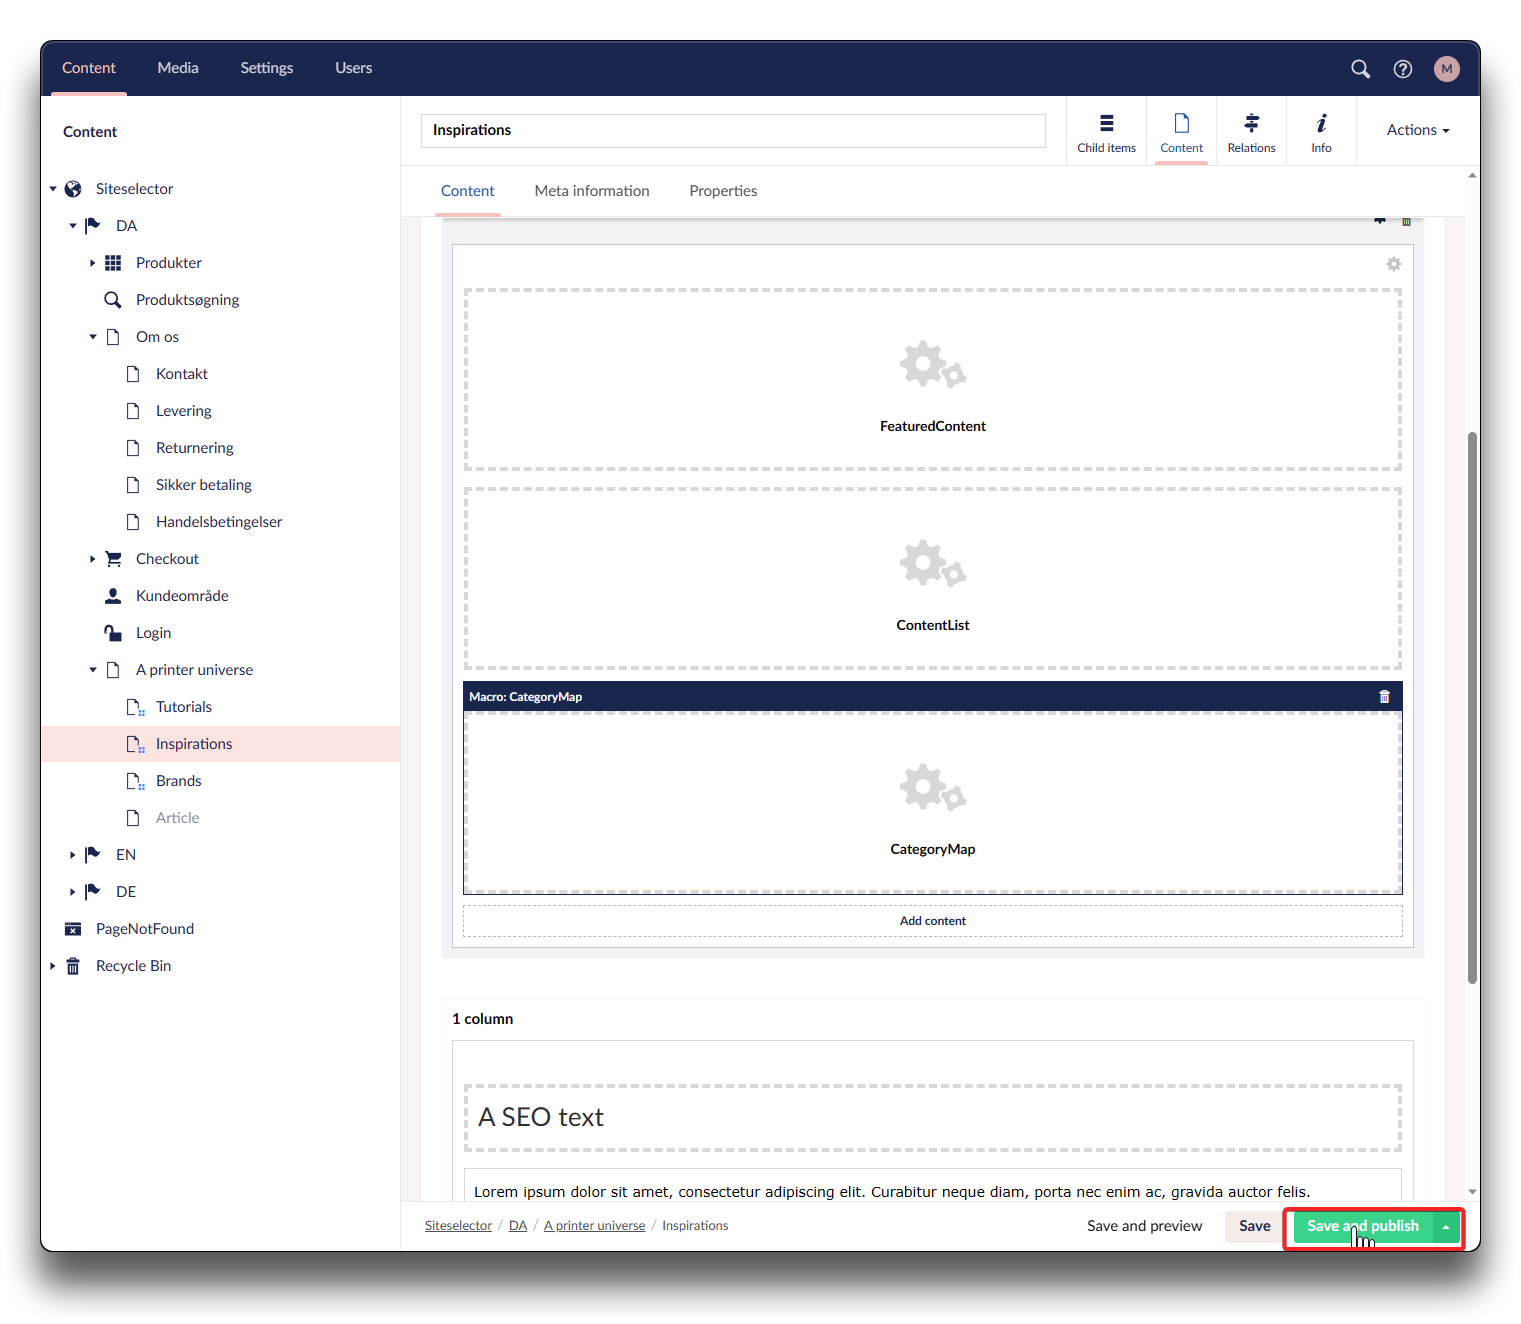Open the Relations signpost panel
This screenshot has width=1521, height=1324.
[1251, 132]
